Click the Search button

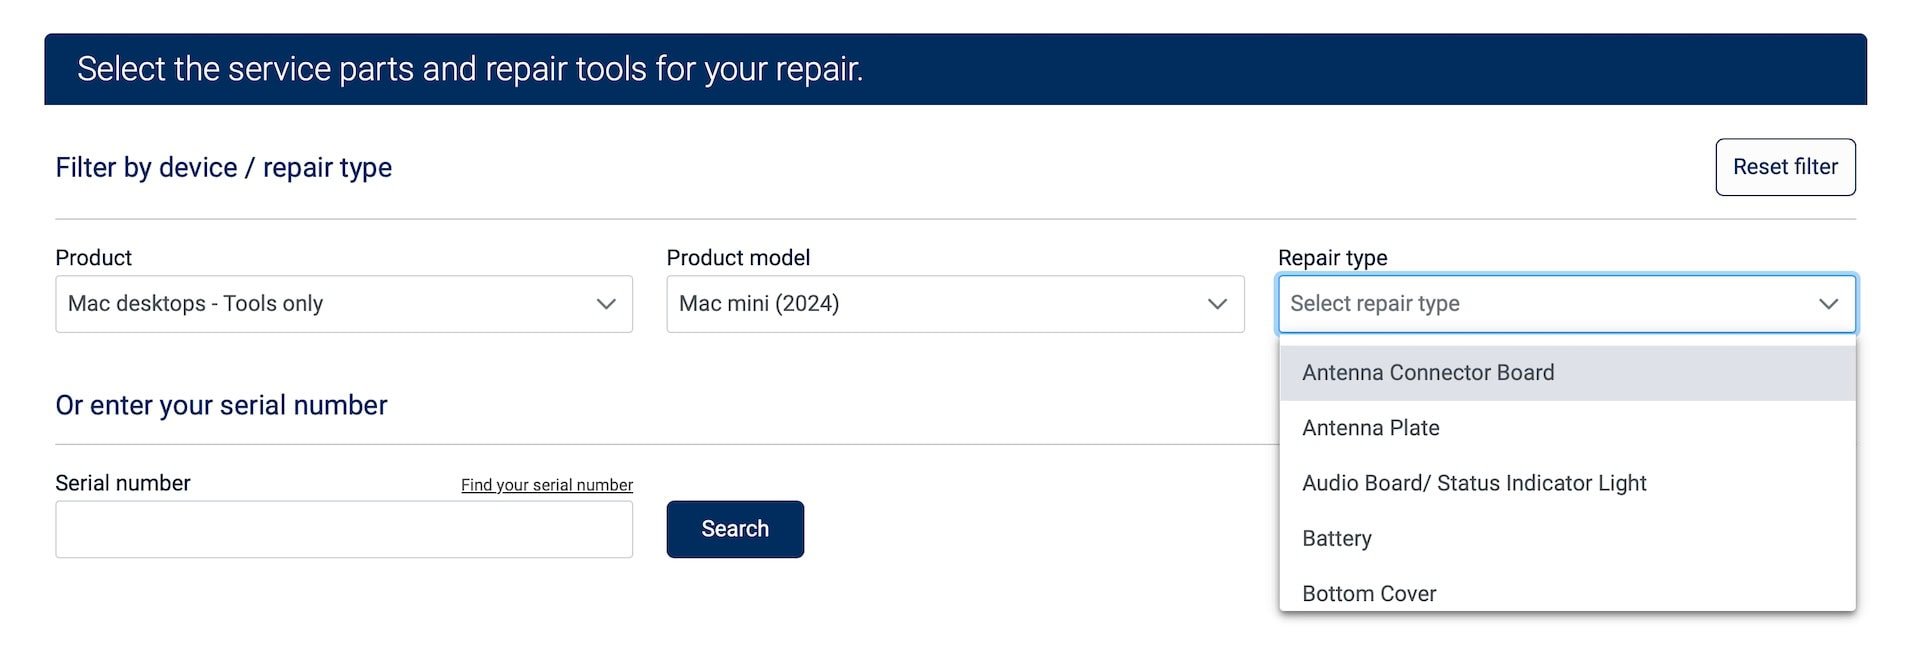[x=735, y=529]
